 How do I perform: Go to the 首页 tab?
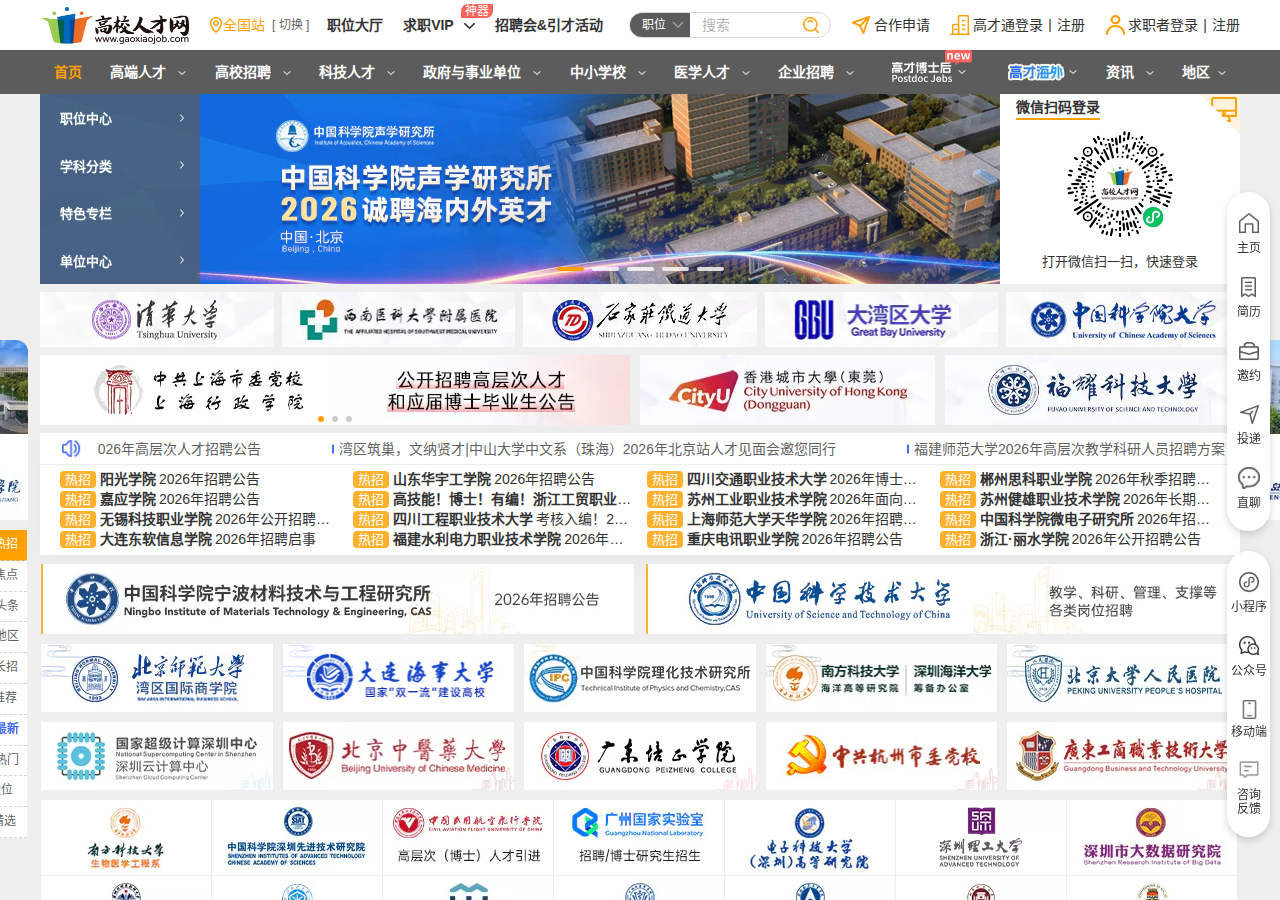pos(68,72)
